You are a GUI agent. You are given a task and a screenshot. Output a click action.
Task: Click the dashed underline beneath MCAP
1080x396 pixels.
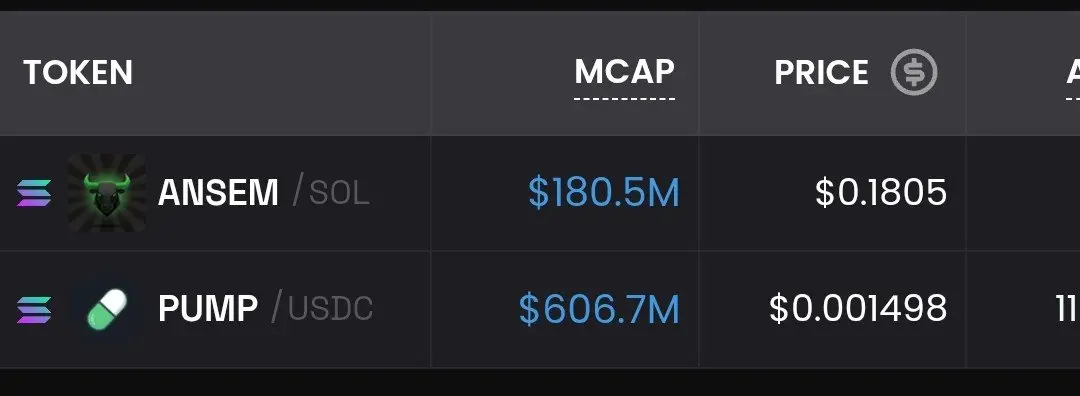click(x=624, y=99)
